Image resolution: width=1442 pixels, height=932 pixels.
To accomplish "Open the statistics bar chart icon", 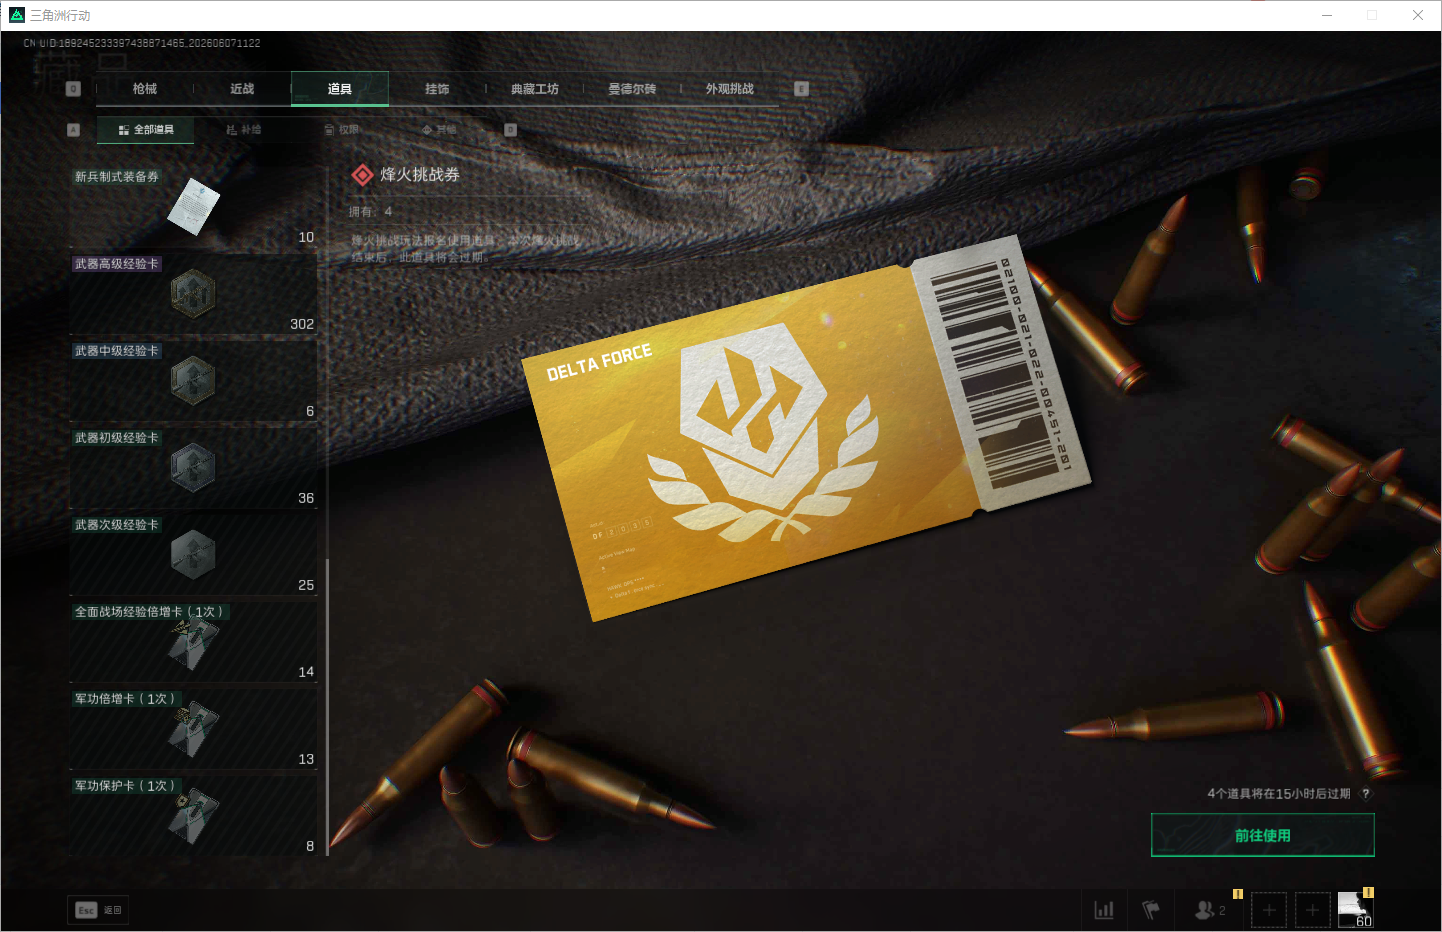I will click(x=1104, y=910).
